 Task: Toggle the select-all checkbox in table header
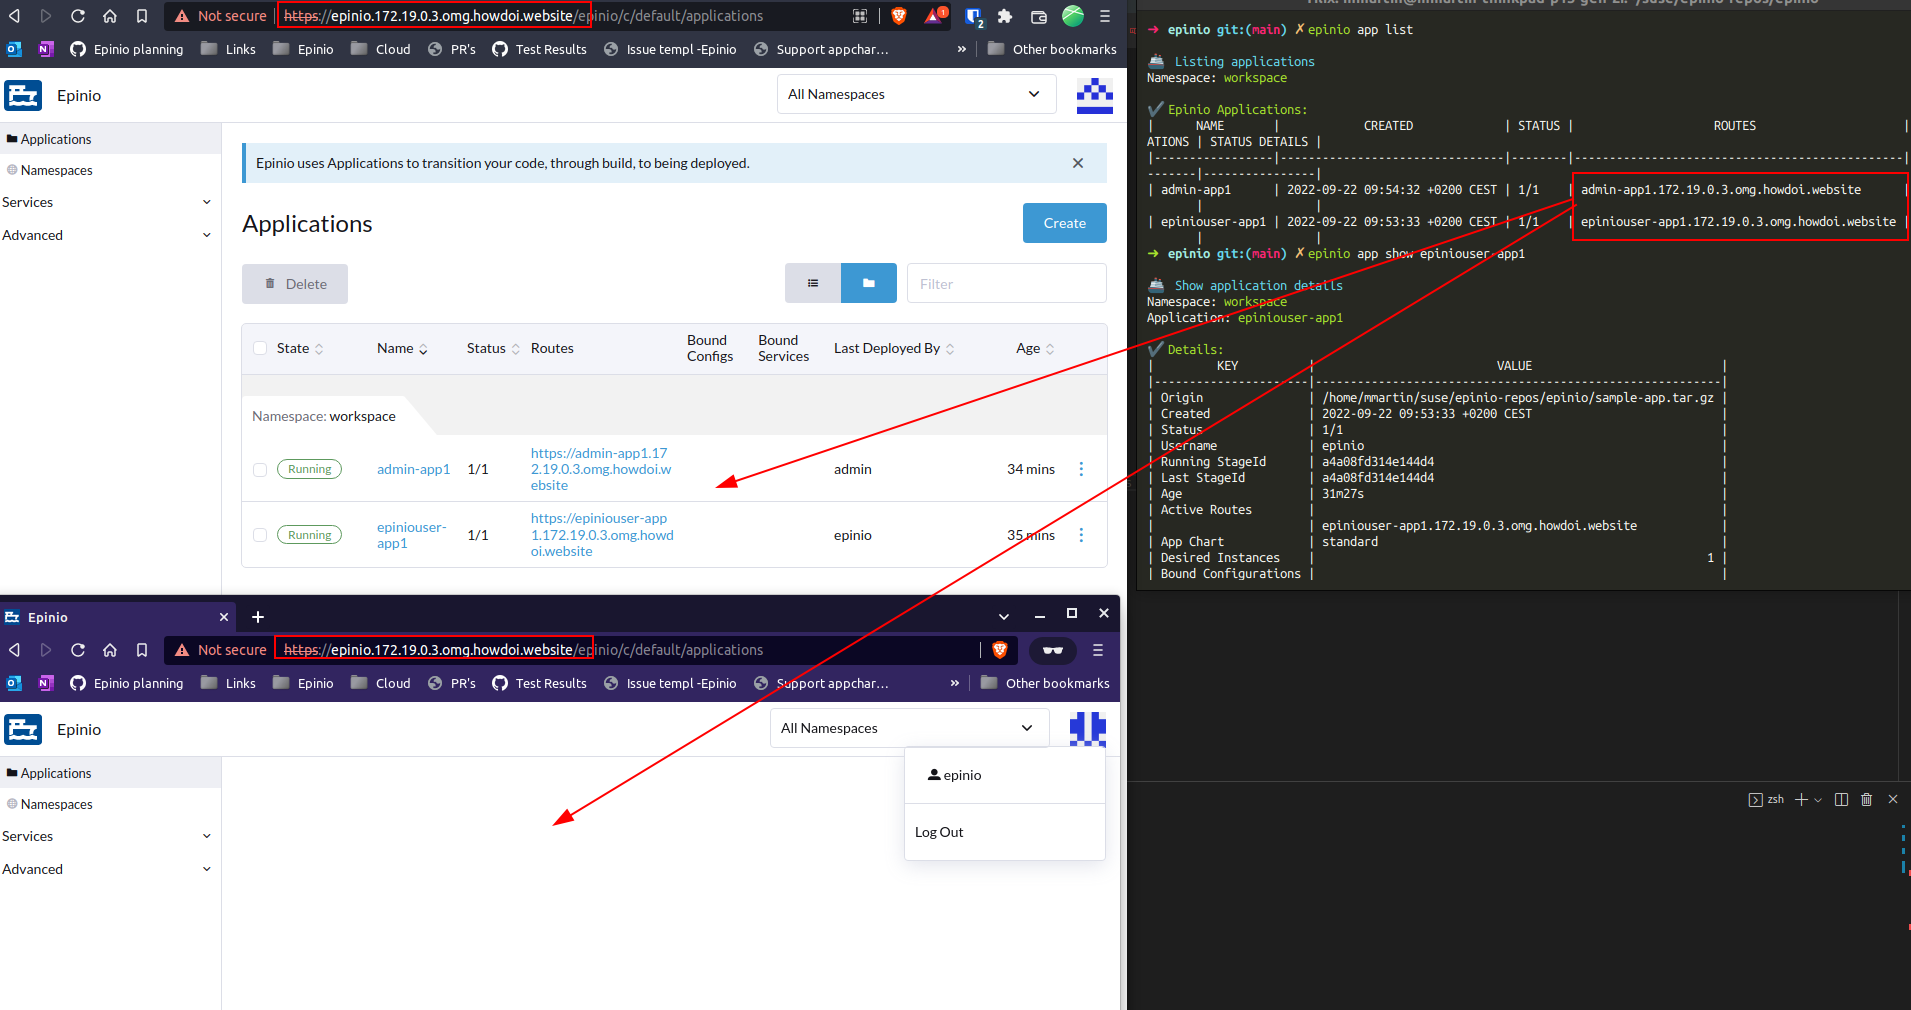pos(260,348)
